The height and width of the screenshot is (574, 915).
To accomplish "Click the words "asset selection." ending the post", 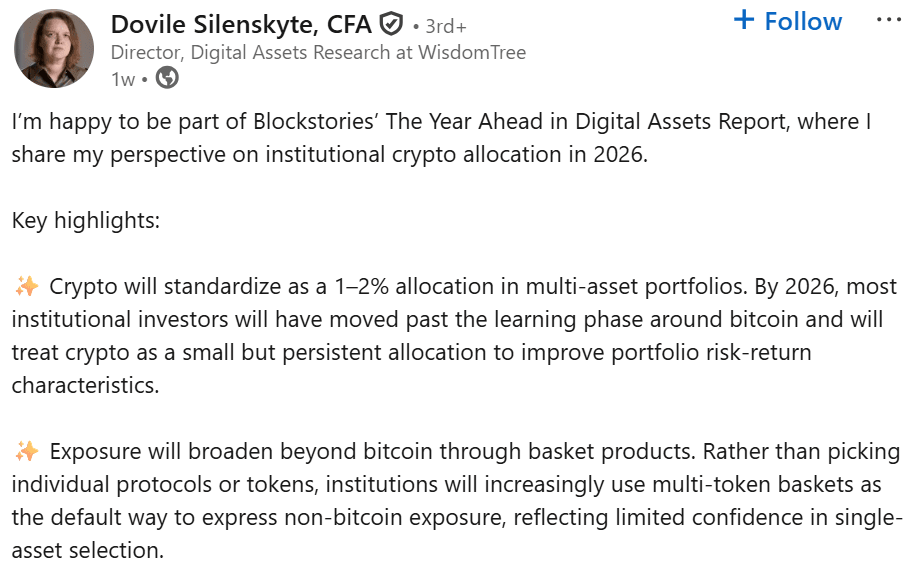I will pyautogui.click(x=86, y=549).
